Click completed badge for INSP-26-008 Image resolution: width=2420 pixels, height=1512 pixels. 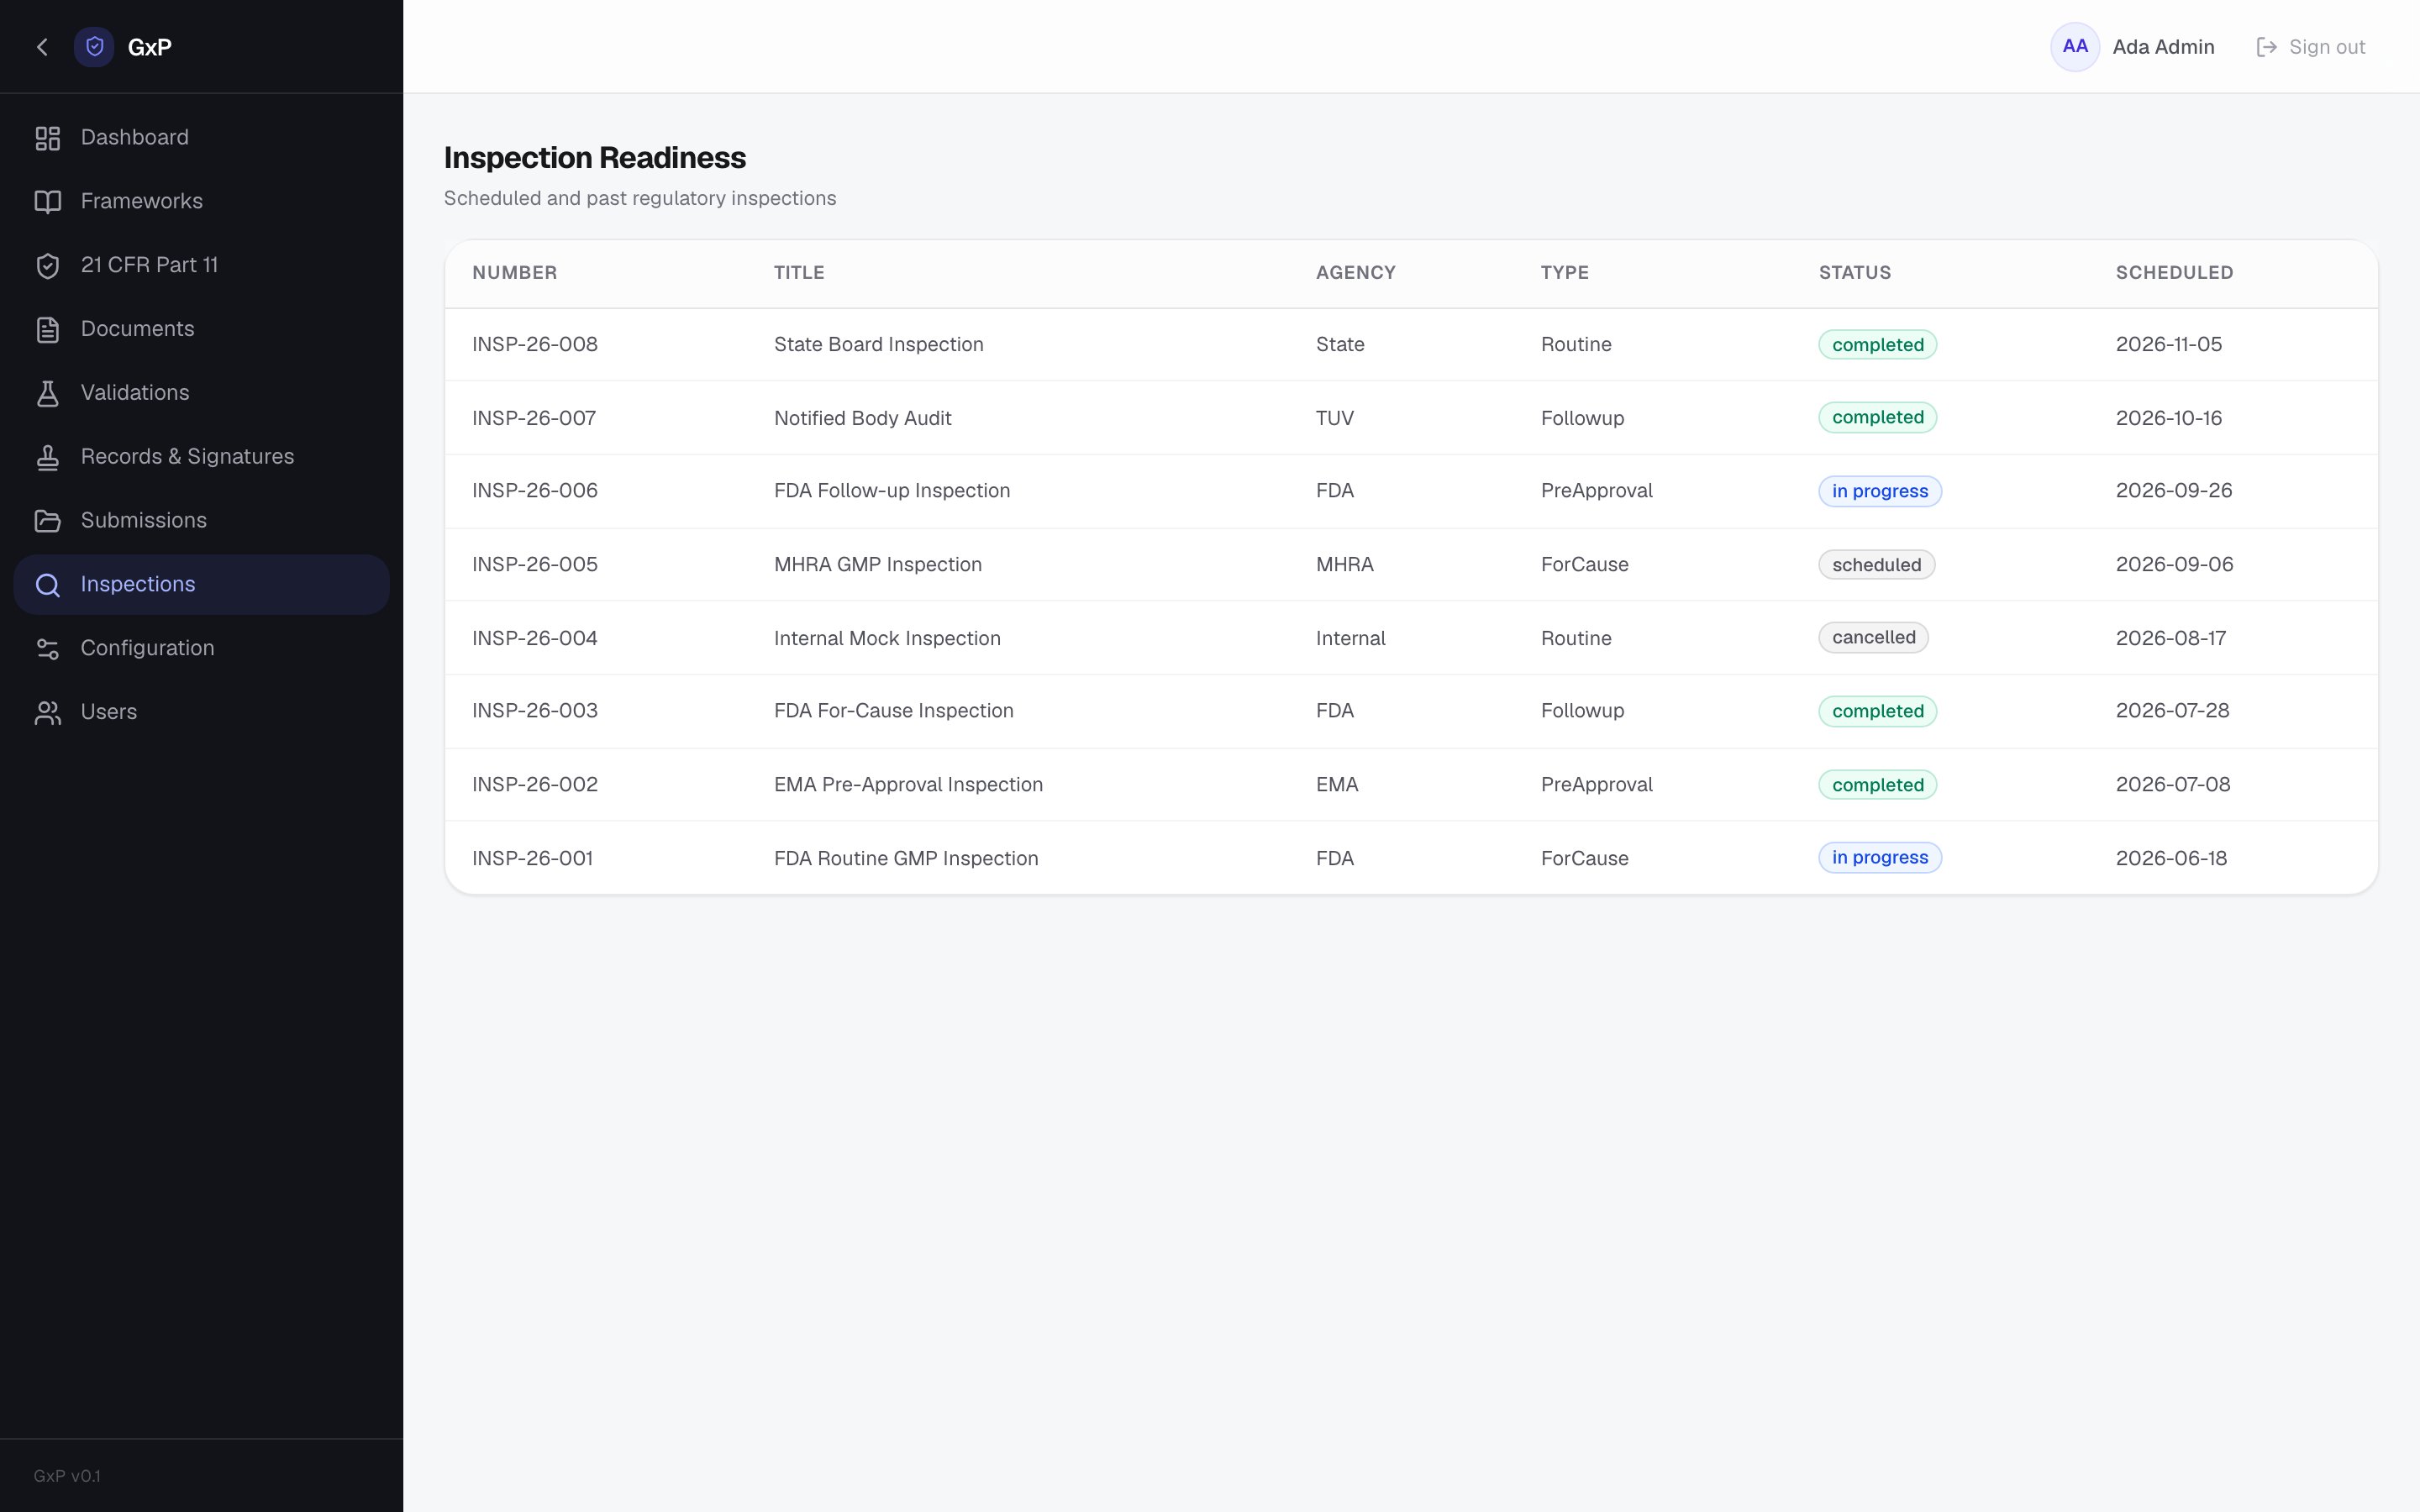tap(1877, 345)
